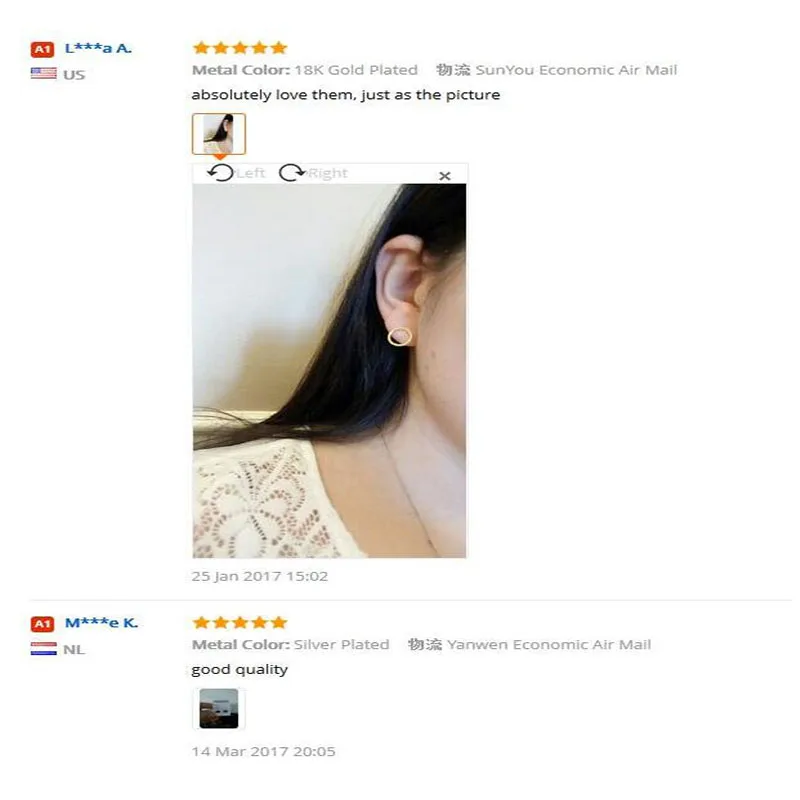Click the A1 badge beside L***a A.

point(42,49)
